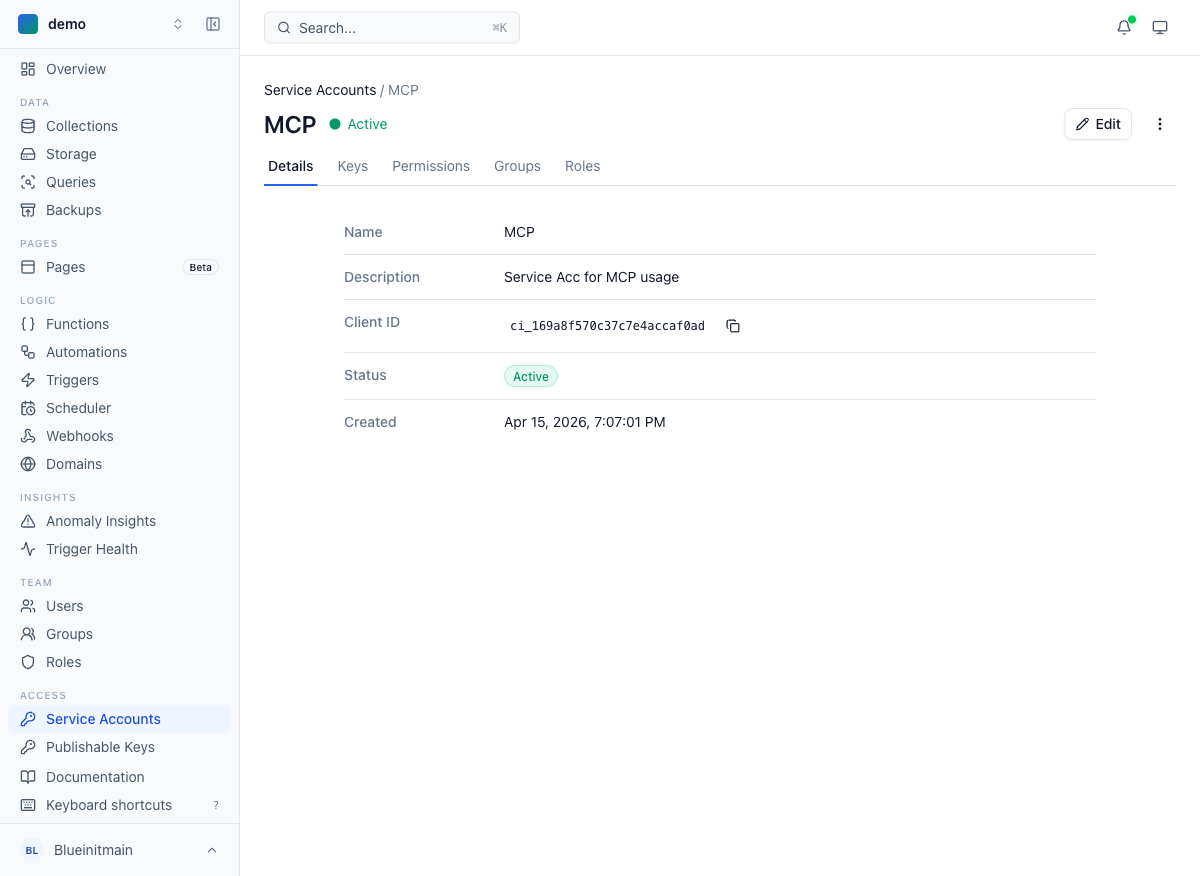Open notifications bell icon

pos(1124,27)
